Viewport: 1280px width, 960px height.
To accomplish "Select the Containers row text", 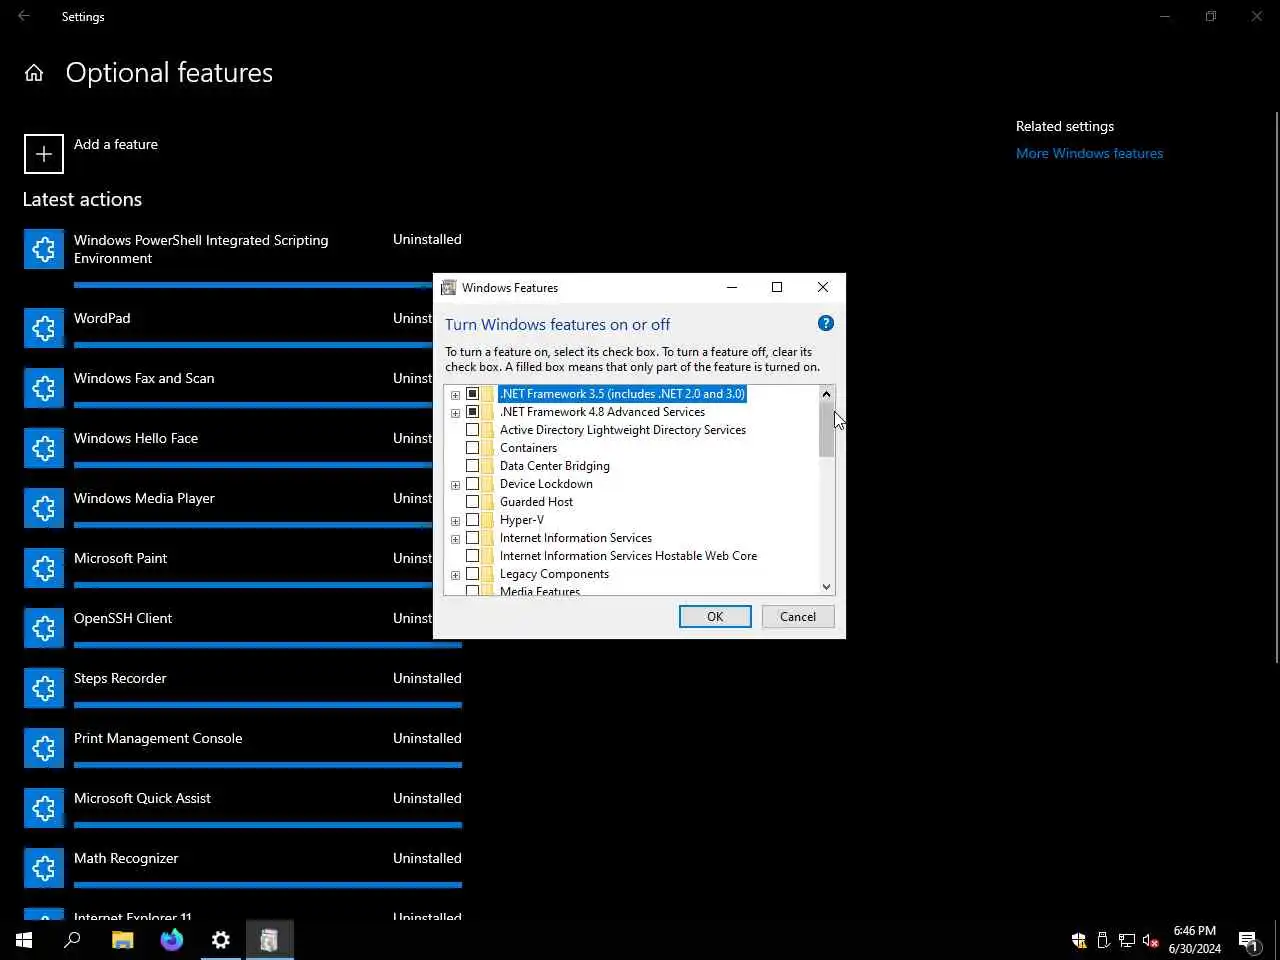I will (528, 448).
